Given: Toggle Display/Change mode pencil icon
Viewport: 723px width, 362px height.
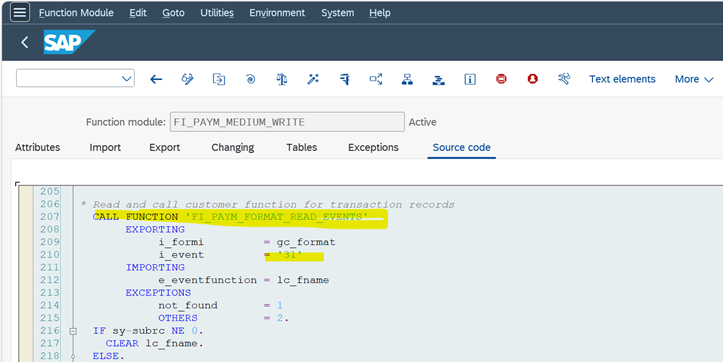Looking at the screenshot, I should [188, 79].
